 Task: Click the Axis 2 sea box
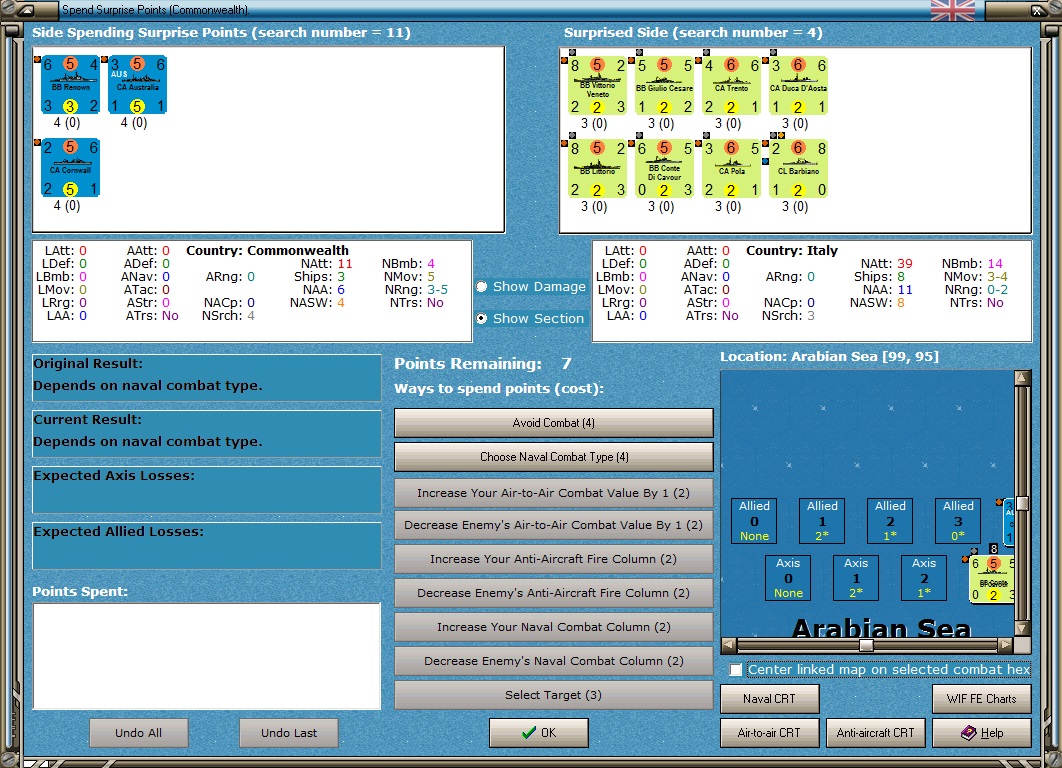pyautogui.click(x=923, y=577)
